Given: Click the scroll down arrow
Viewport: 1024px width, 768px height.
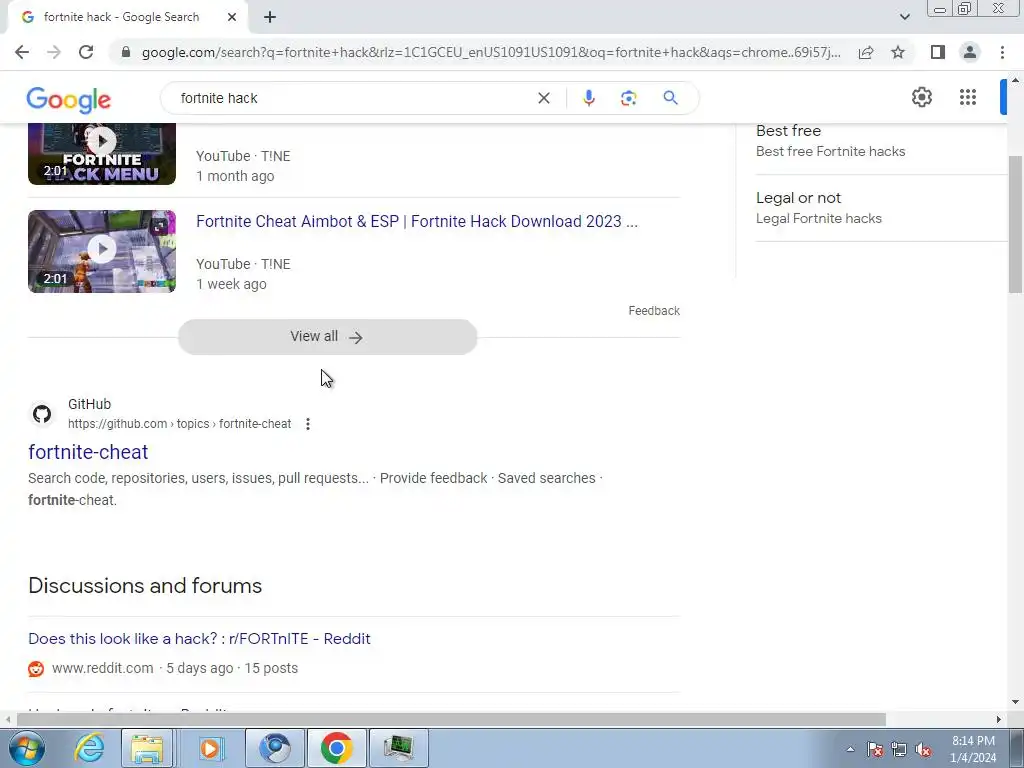Looking at the screenshot, I should tap(1016, 703).
